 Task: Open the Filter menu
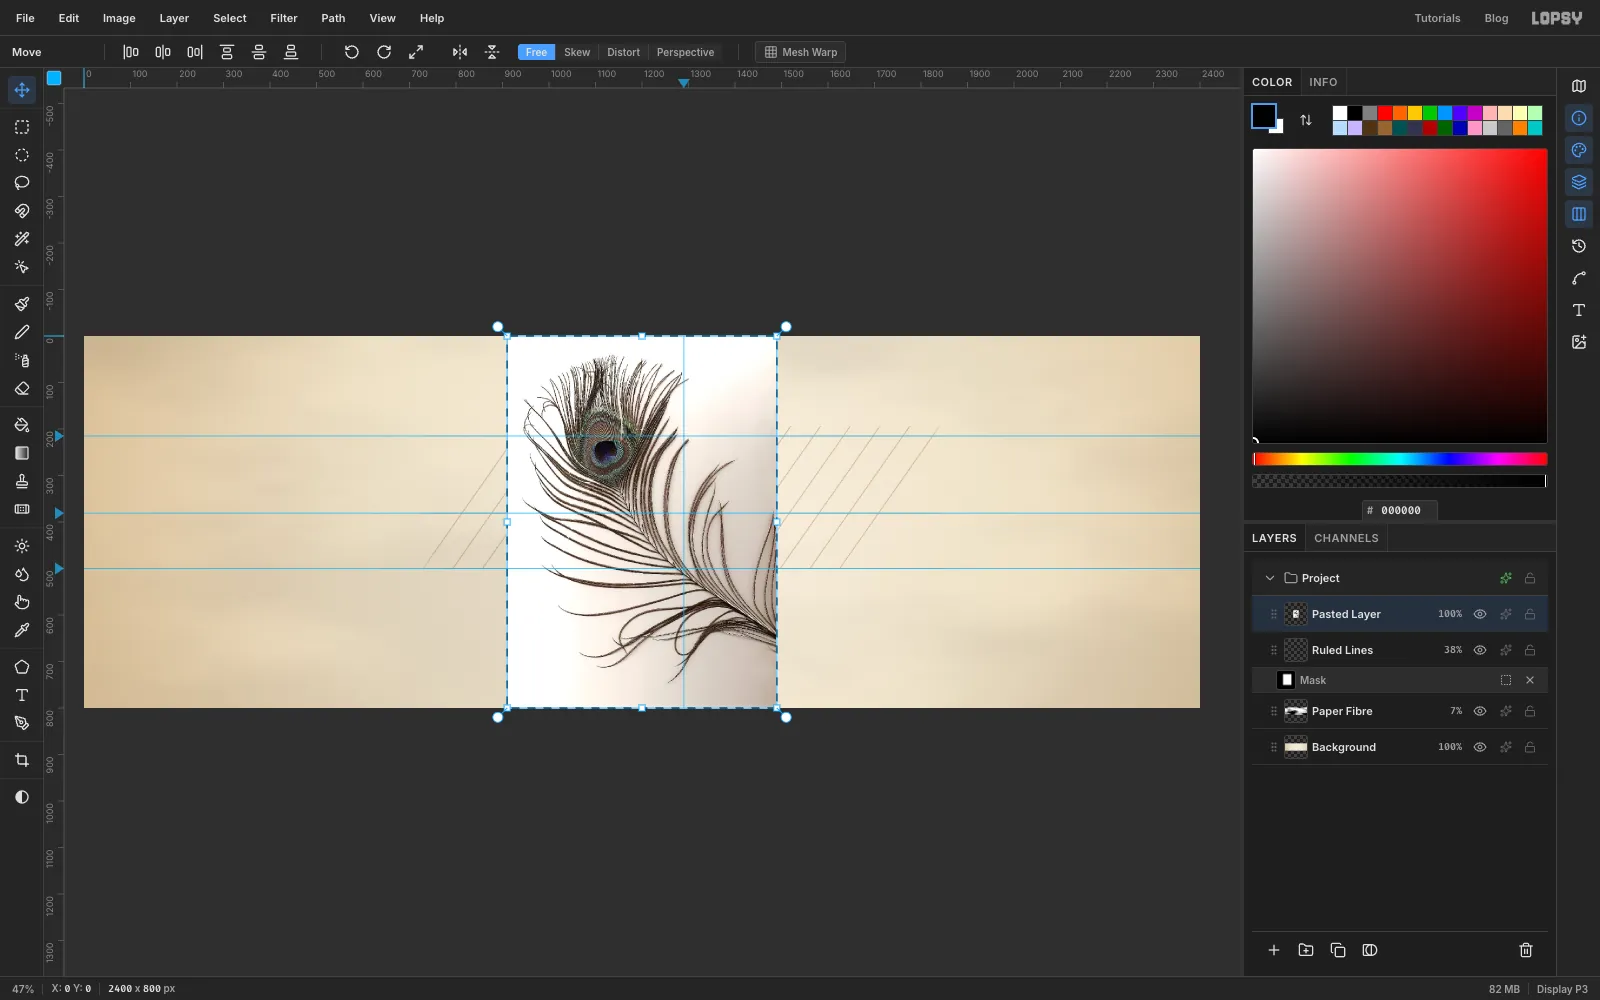[x=284, y=18]
